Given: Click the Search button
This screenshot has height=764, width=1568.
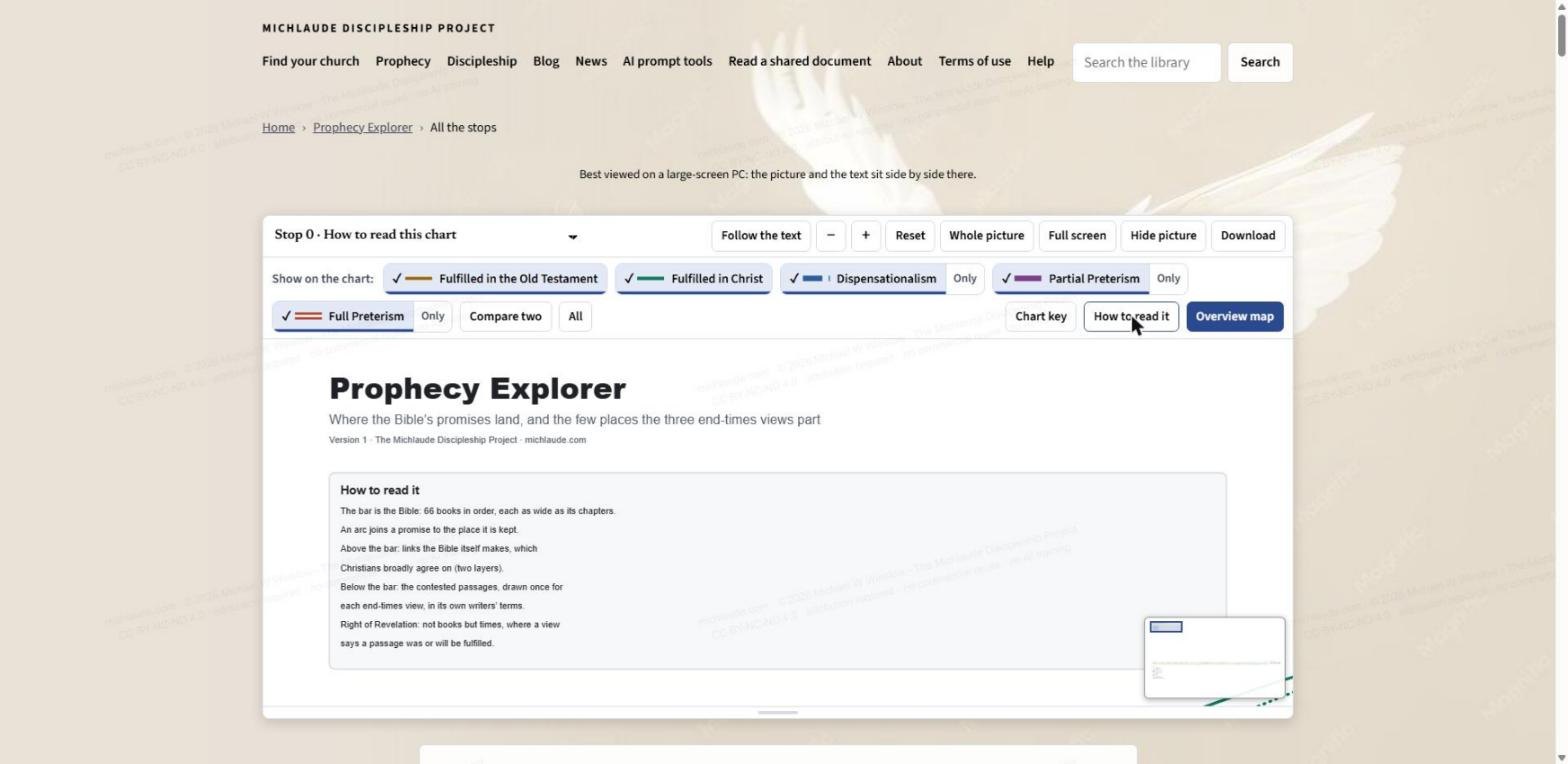Looking at the screenshot, I should [1260, 62].
